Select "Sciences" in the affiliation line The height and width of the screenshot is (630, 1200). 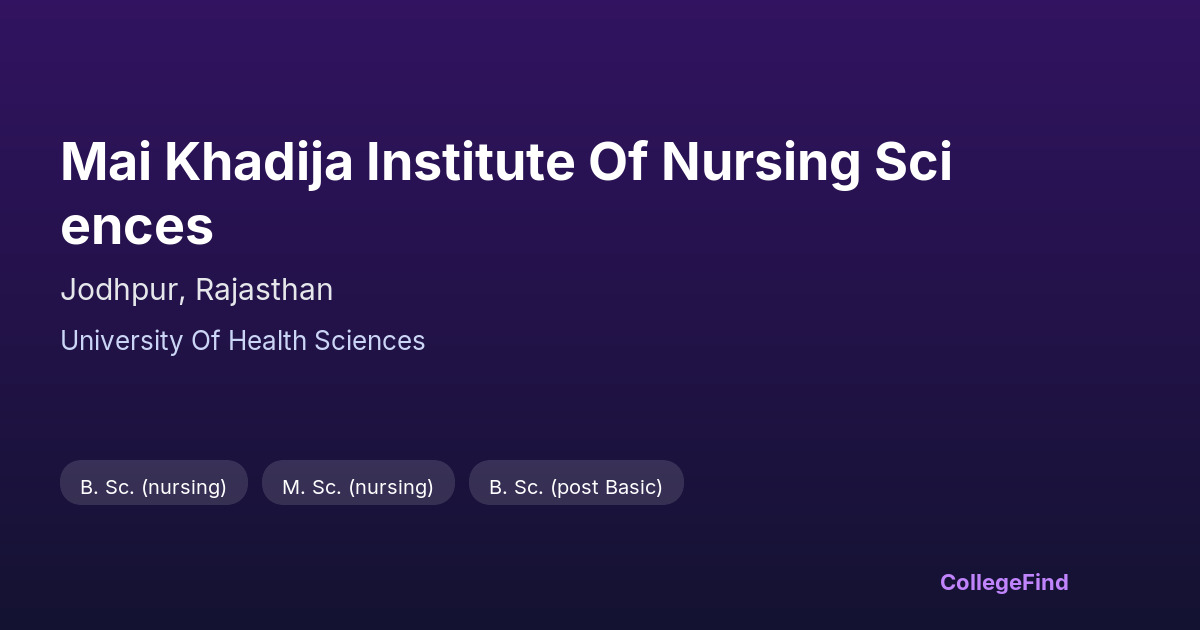369,341
